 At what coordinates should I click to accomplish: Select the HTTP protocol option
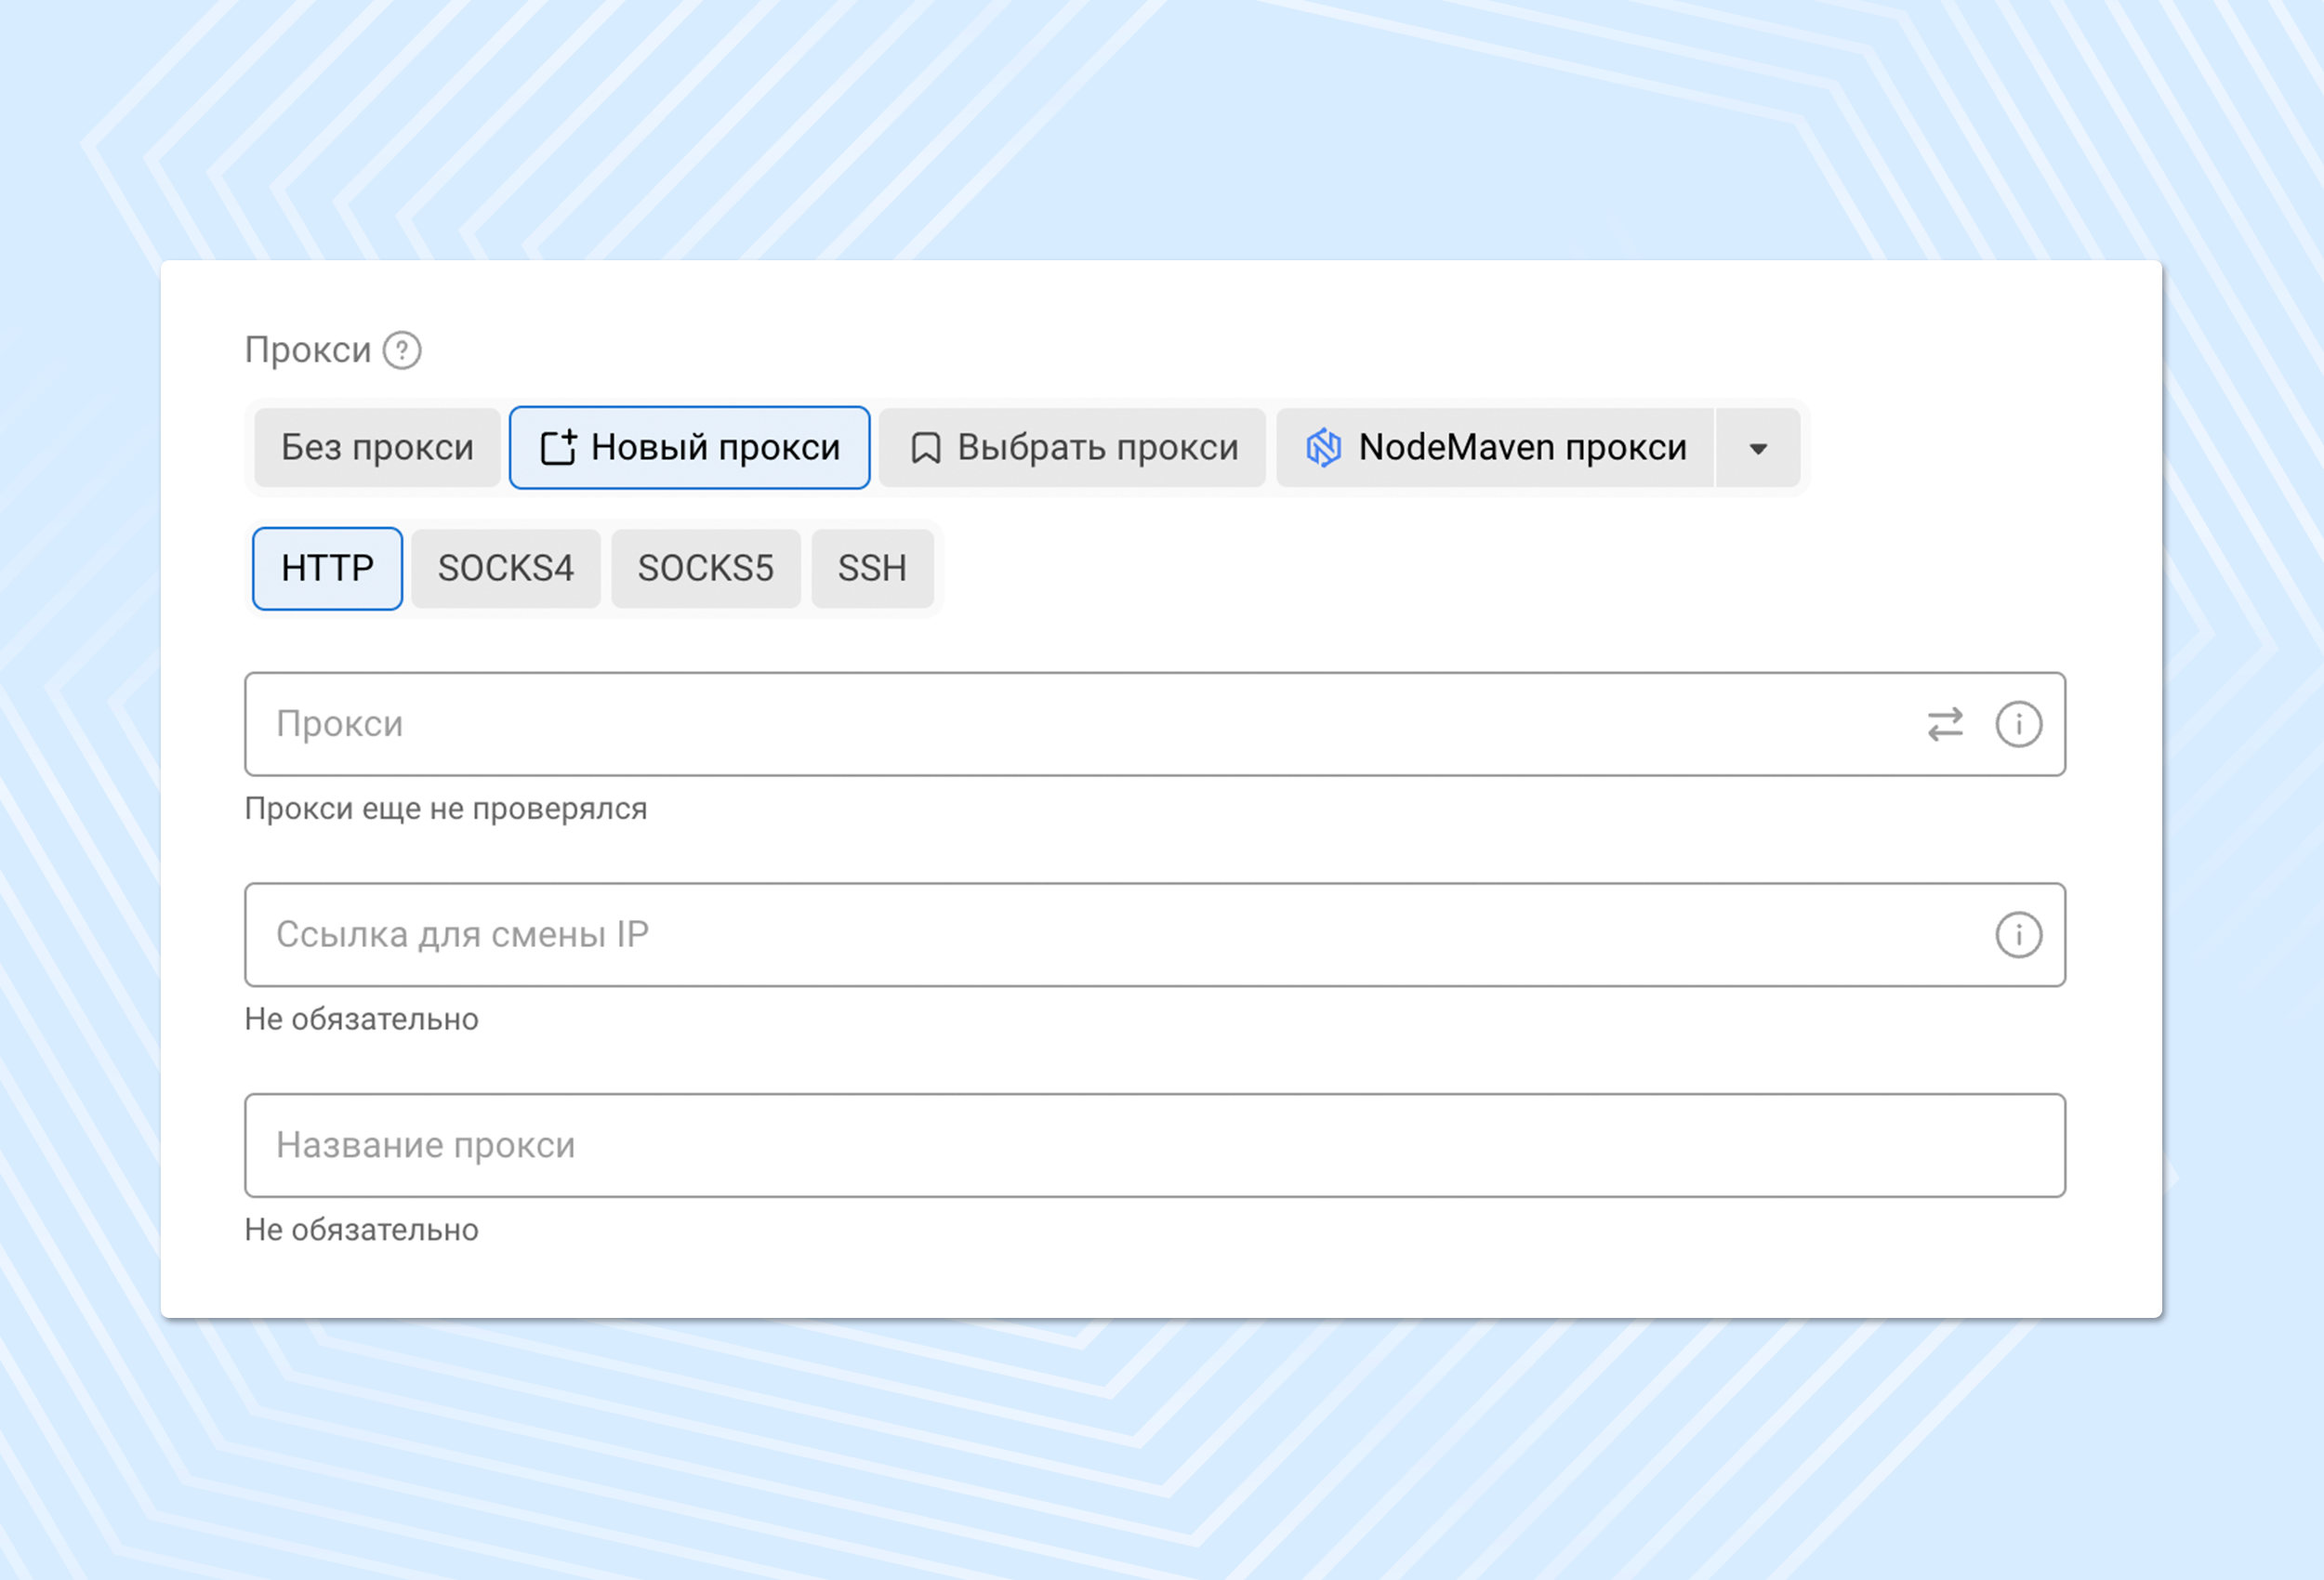(327, 568)
